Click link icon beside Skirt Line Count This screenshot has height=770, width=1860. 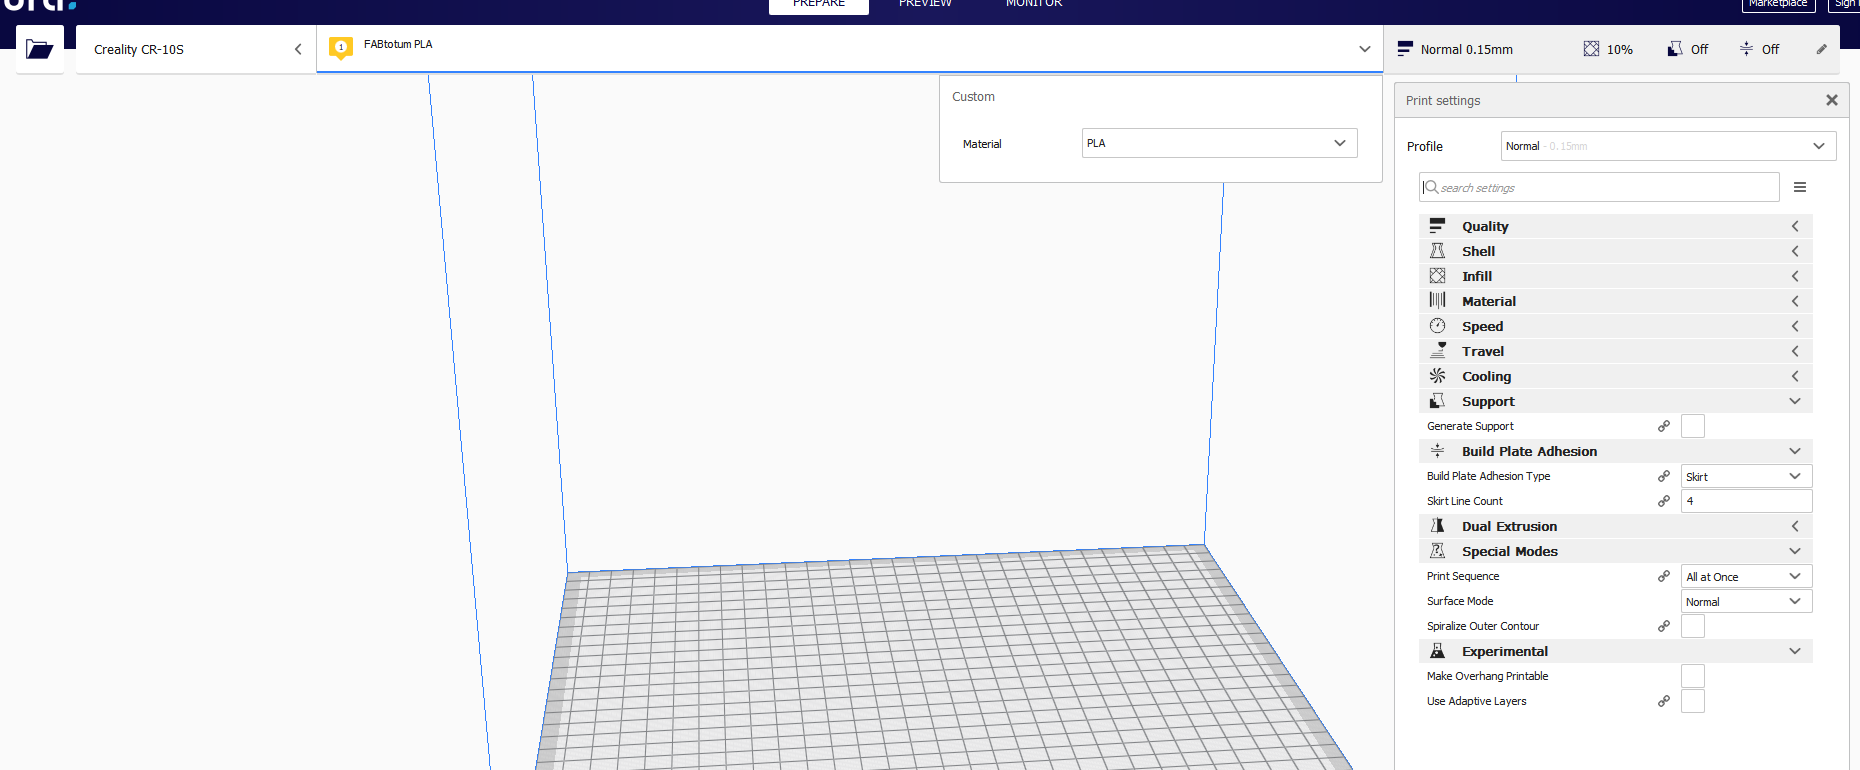coord(1664,501)
